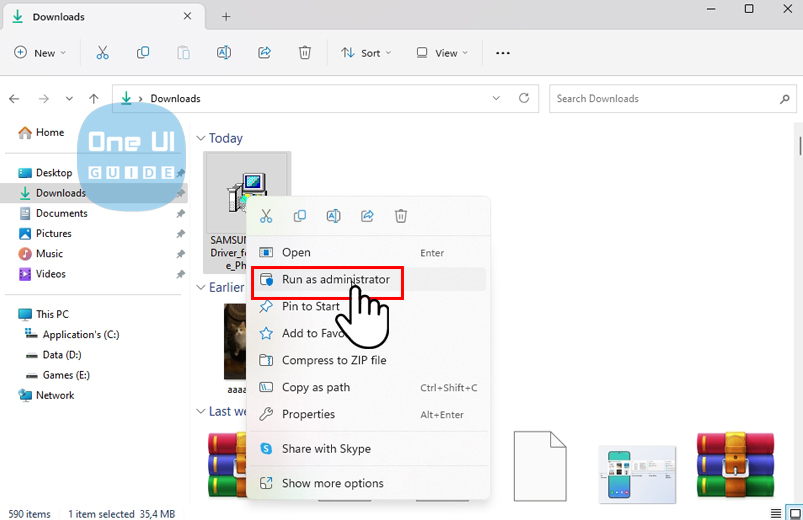Select Documents in the navigation pane
The width and height of the screenshot is (803, 520).
click(x=61, y=213)
